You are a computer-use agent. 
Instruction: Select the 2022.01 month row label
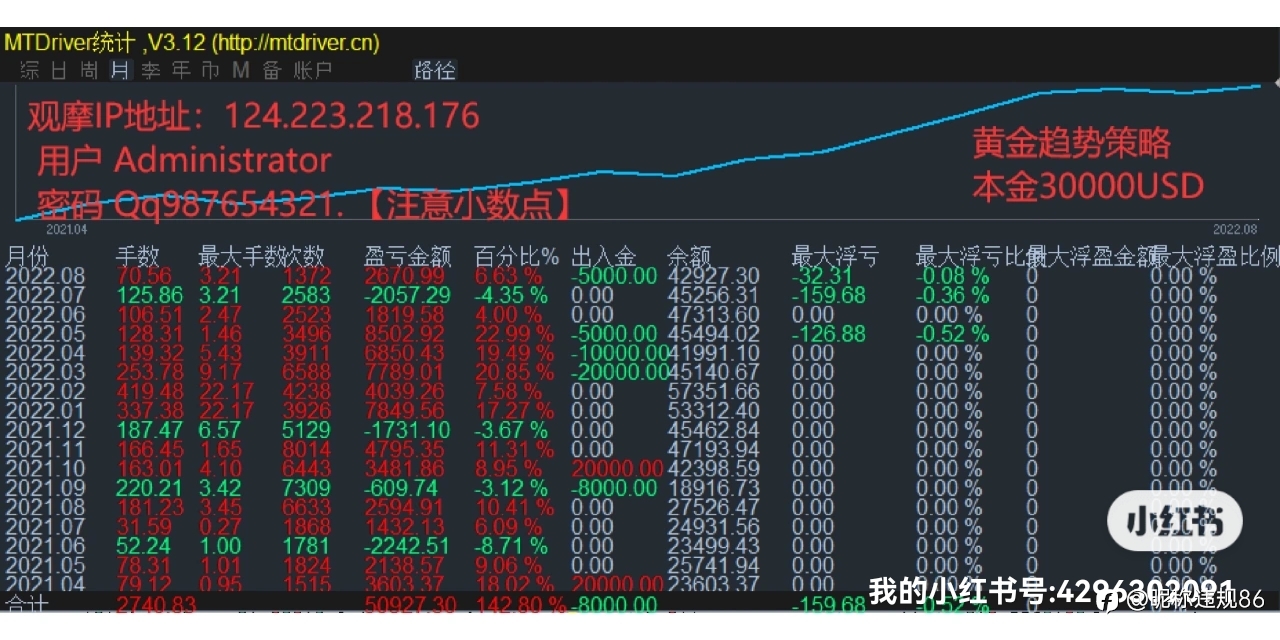(46, 411)
